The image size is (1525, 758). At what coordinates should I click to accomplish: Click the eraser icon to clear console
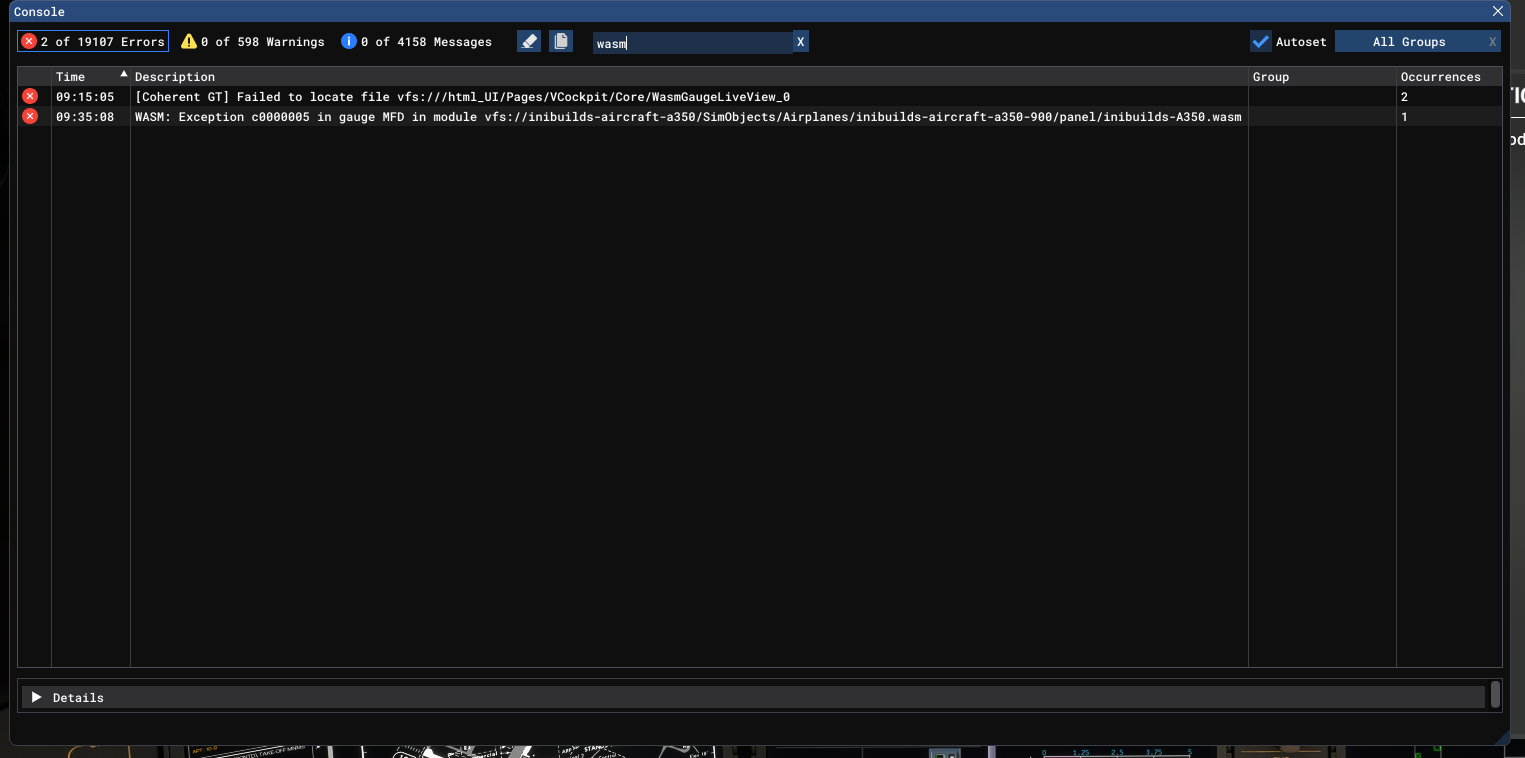[529, 41]
